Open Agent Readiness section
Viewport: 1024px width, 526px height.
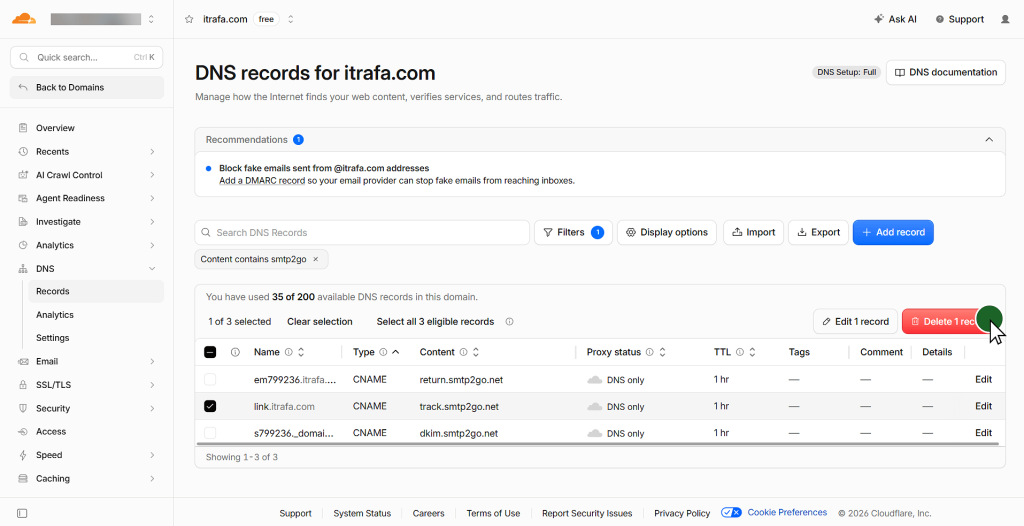point(70,198)
